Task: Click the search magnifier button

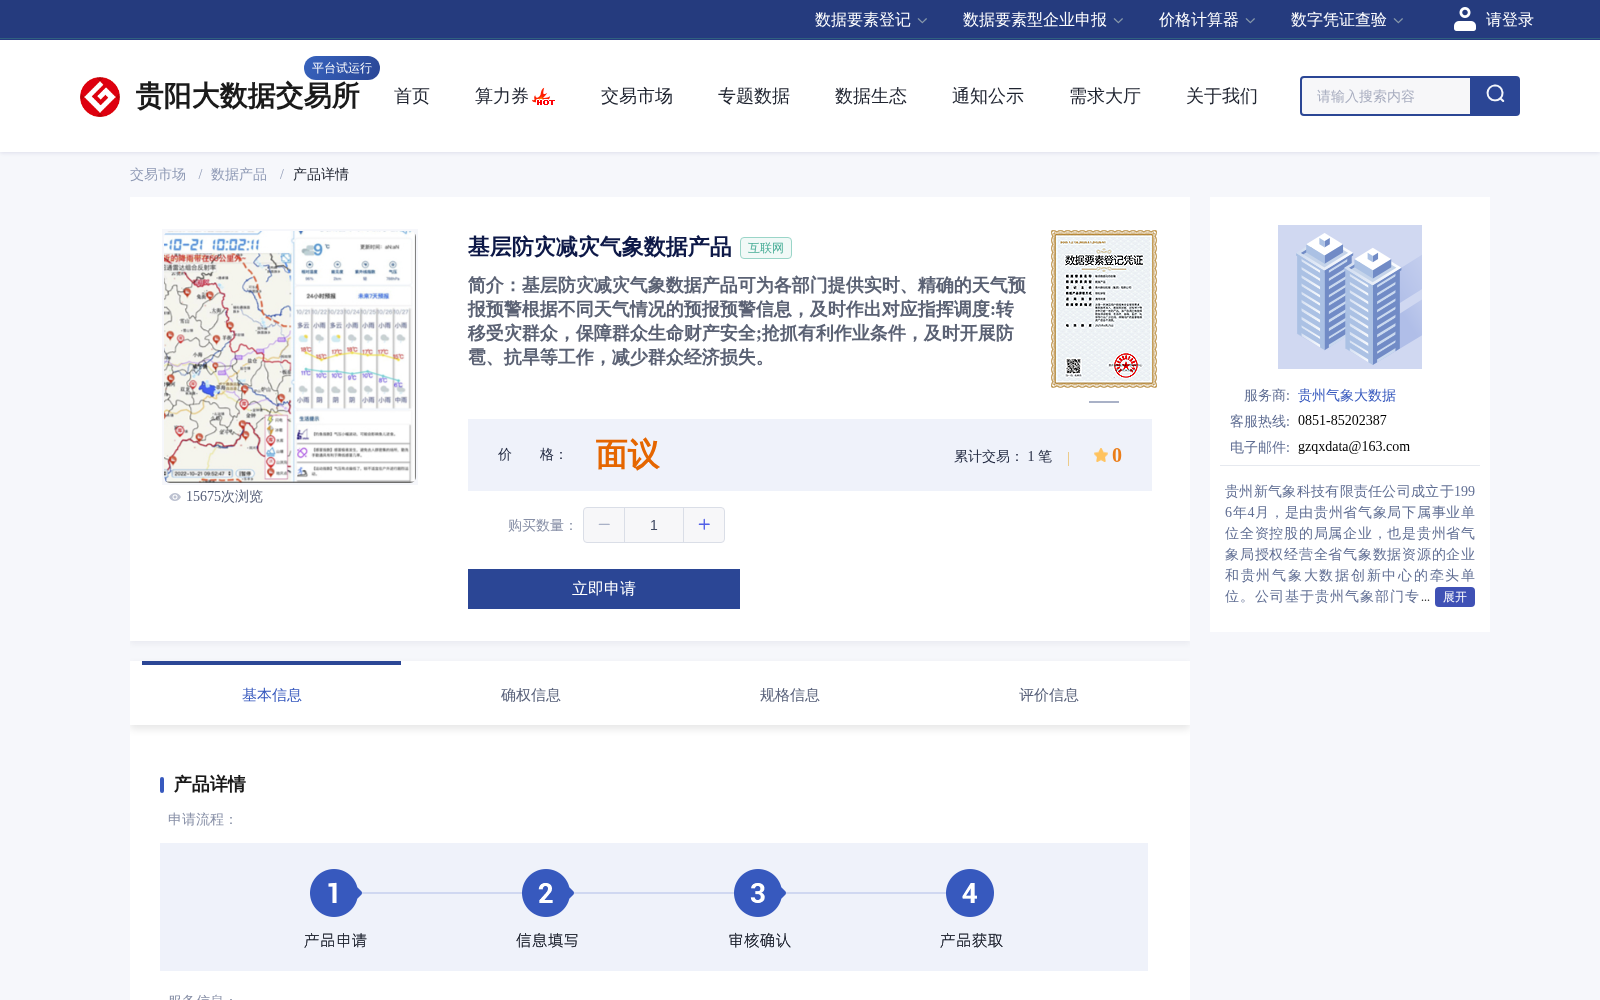Action: click(1495, 96)
